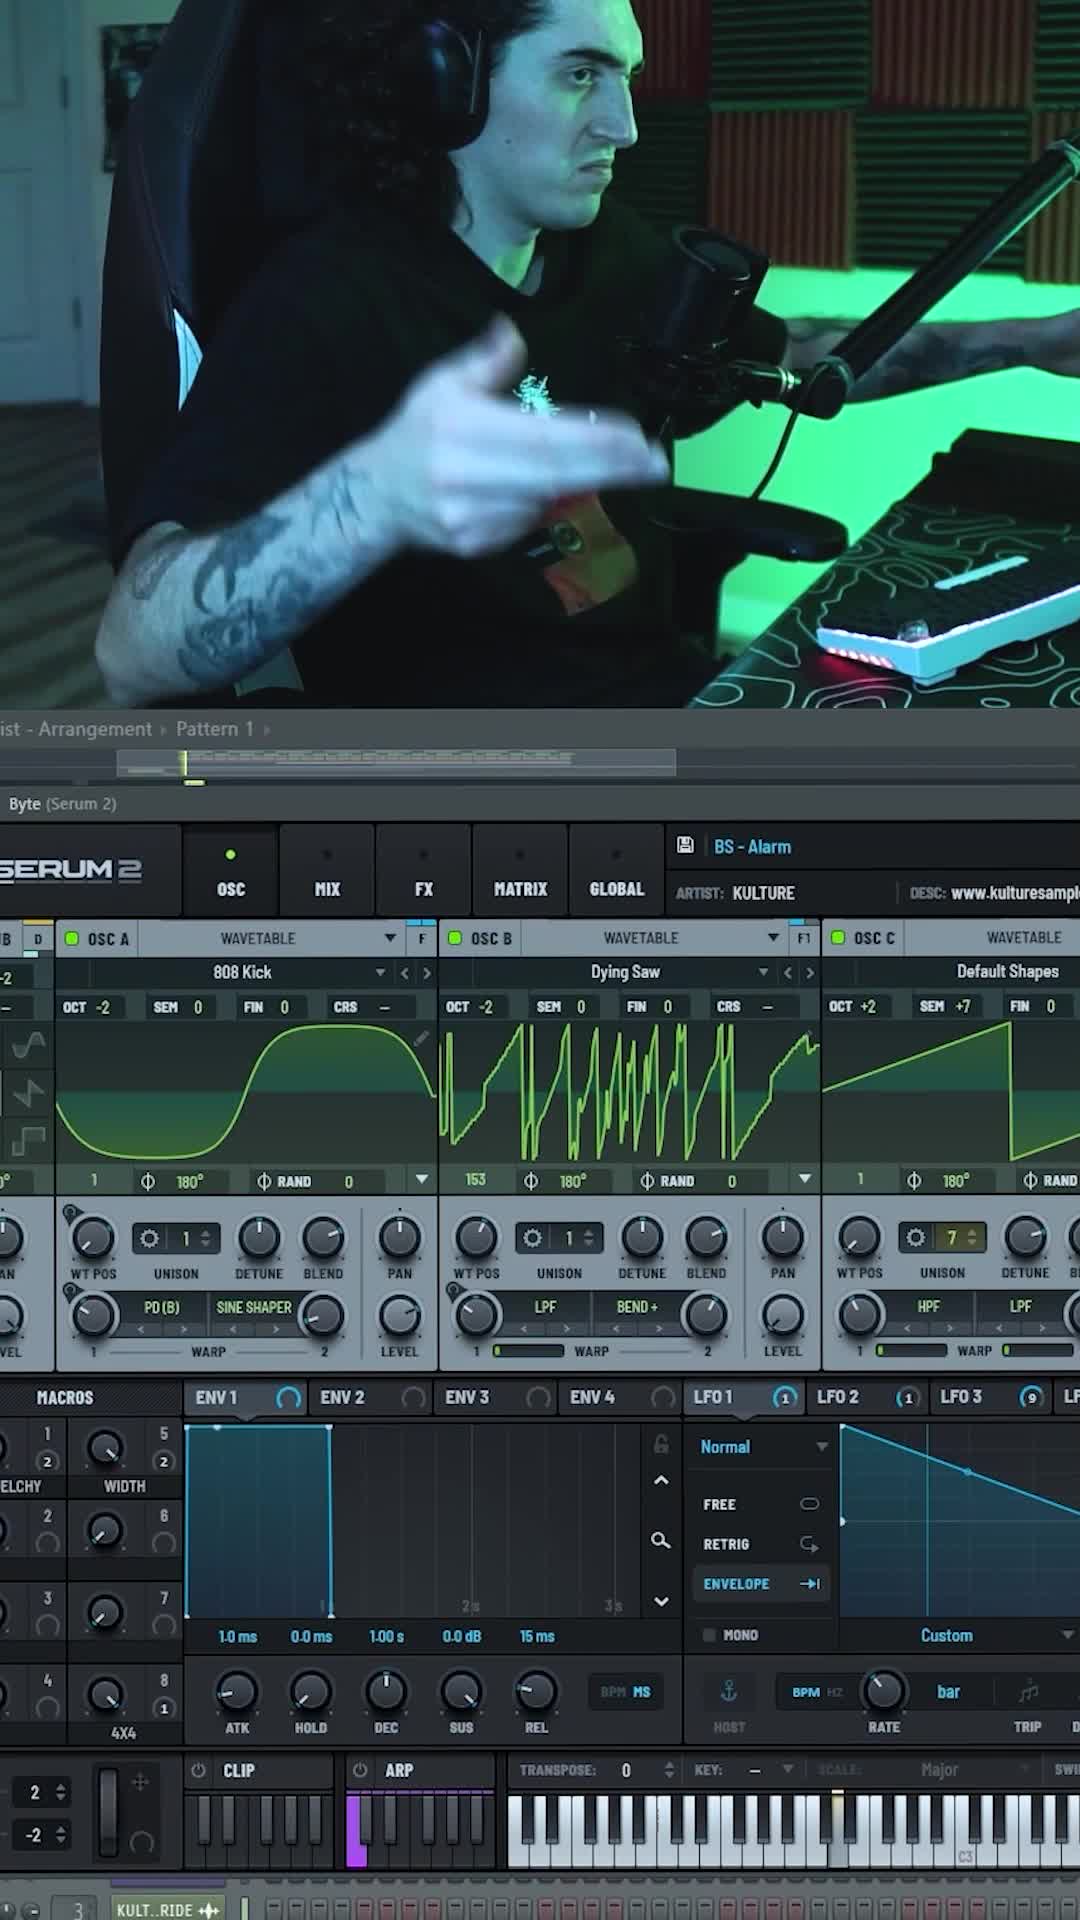Toggle OSC C enable switch
Viewport: 1080px width, 1920px height.
point(838,938)
